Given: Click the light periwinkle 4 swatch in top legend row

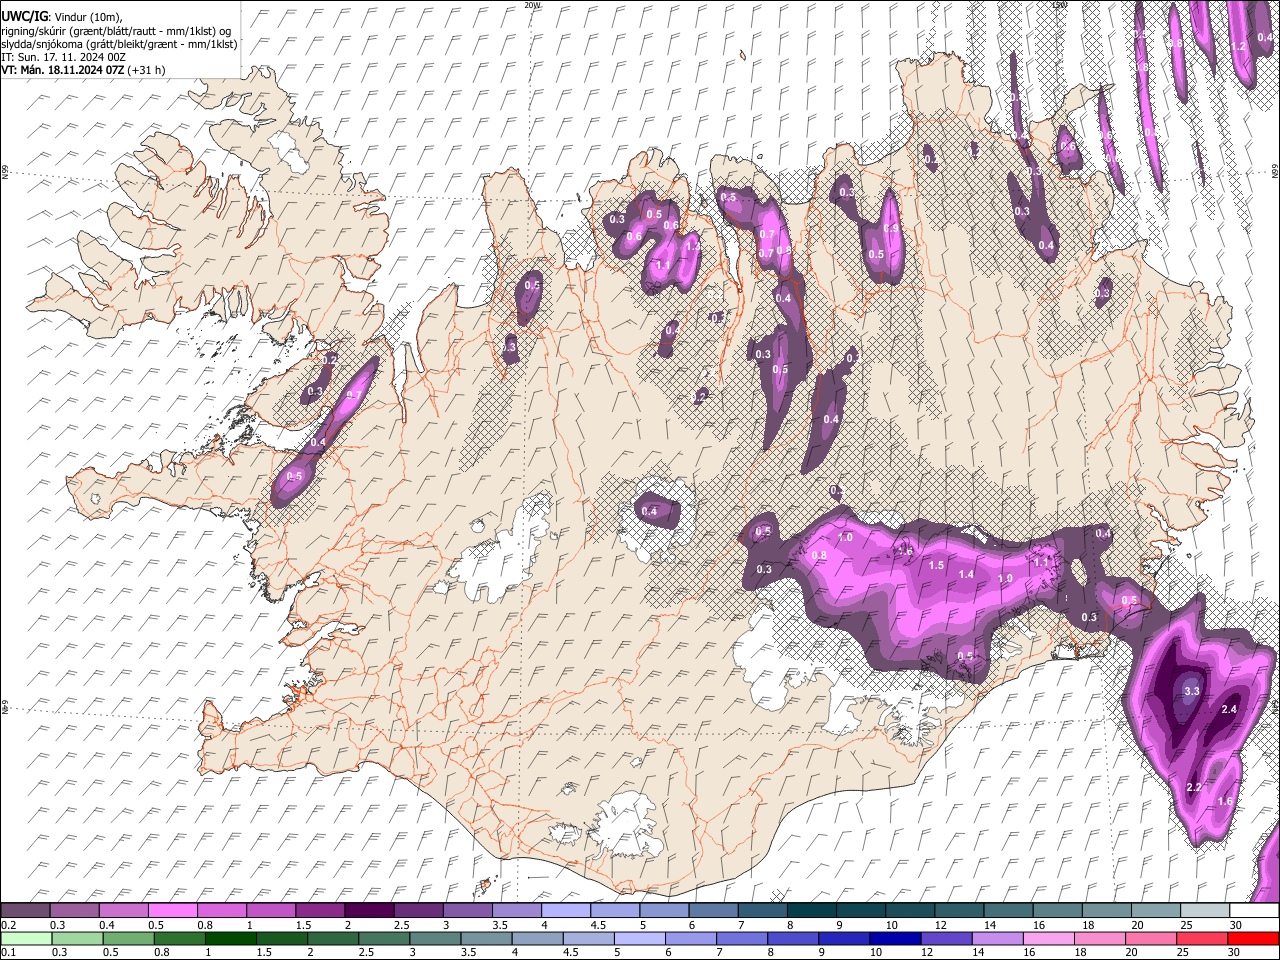Looking at the screenshot, I should 565,910.
